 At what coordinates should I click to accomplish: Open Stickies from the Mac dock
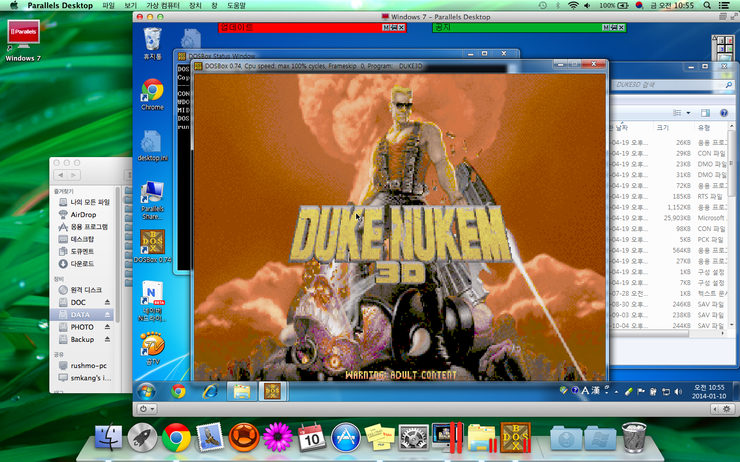(379, 437)
